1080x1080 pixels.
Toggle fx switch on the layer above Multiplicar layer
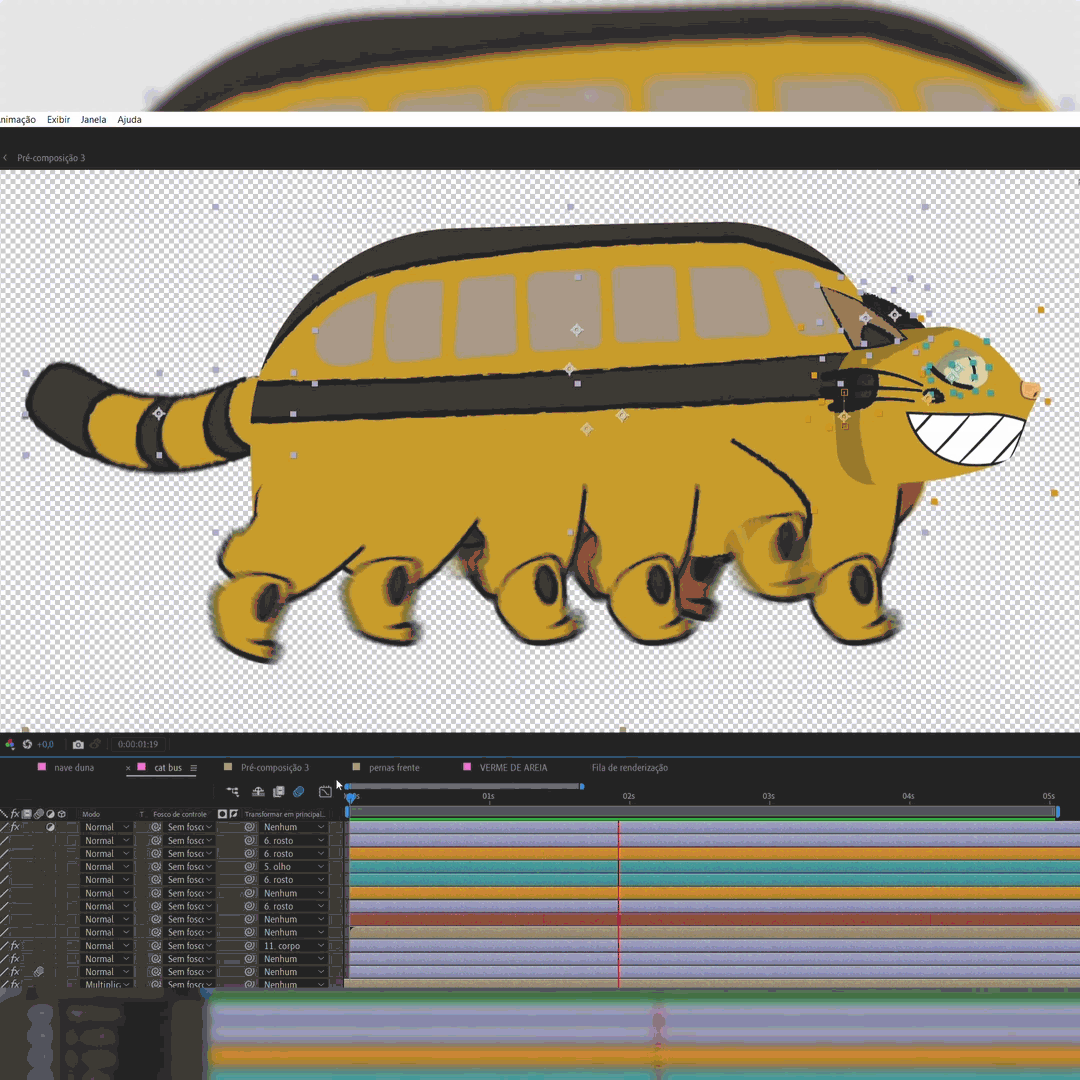point(15,972)
